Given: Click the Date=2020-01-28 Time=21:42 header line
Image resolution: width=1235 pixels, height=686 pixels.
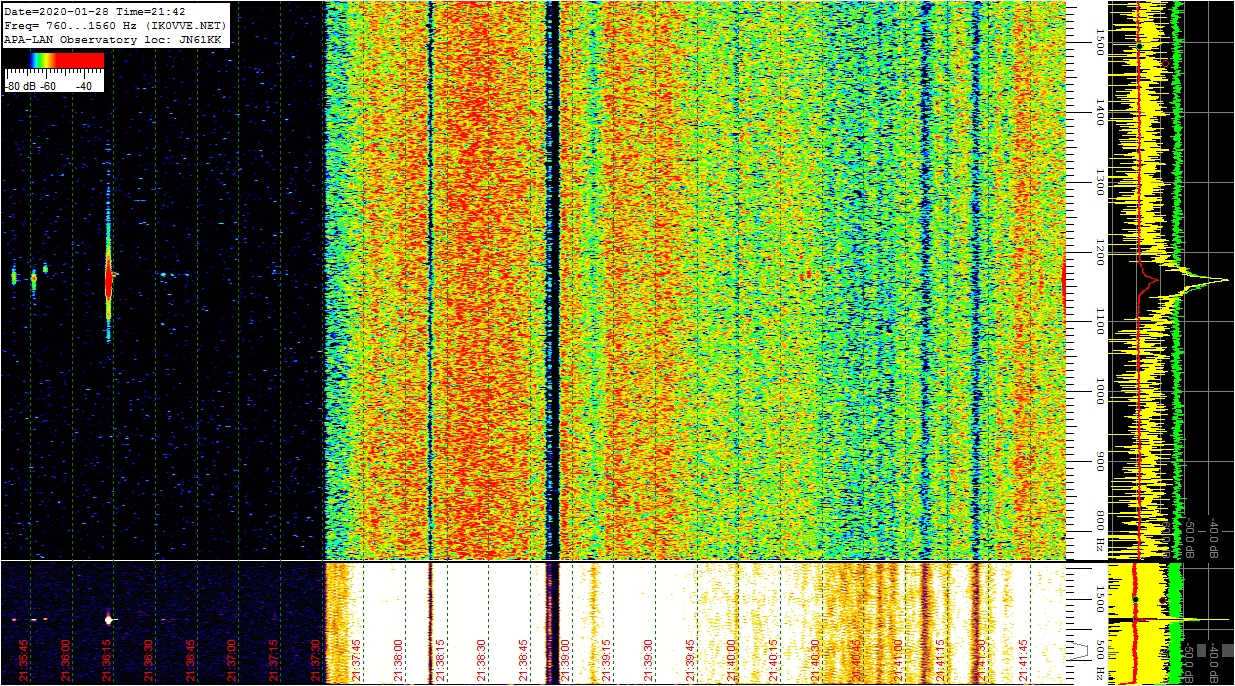Looking at the screenshot, I should pyautogui.click(x=95, y=11).
